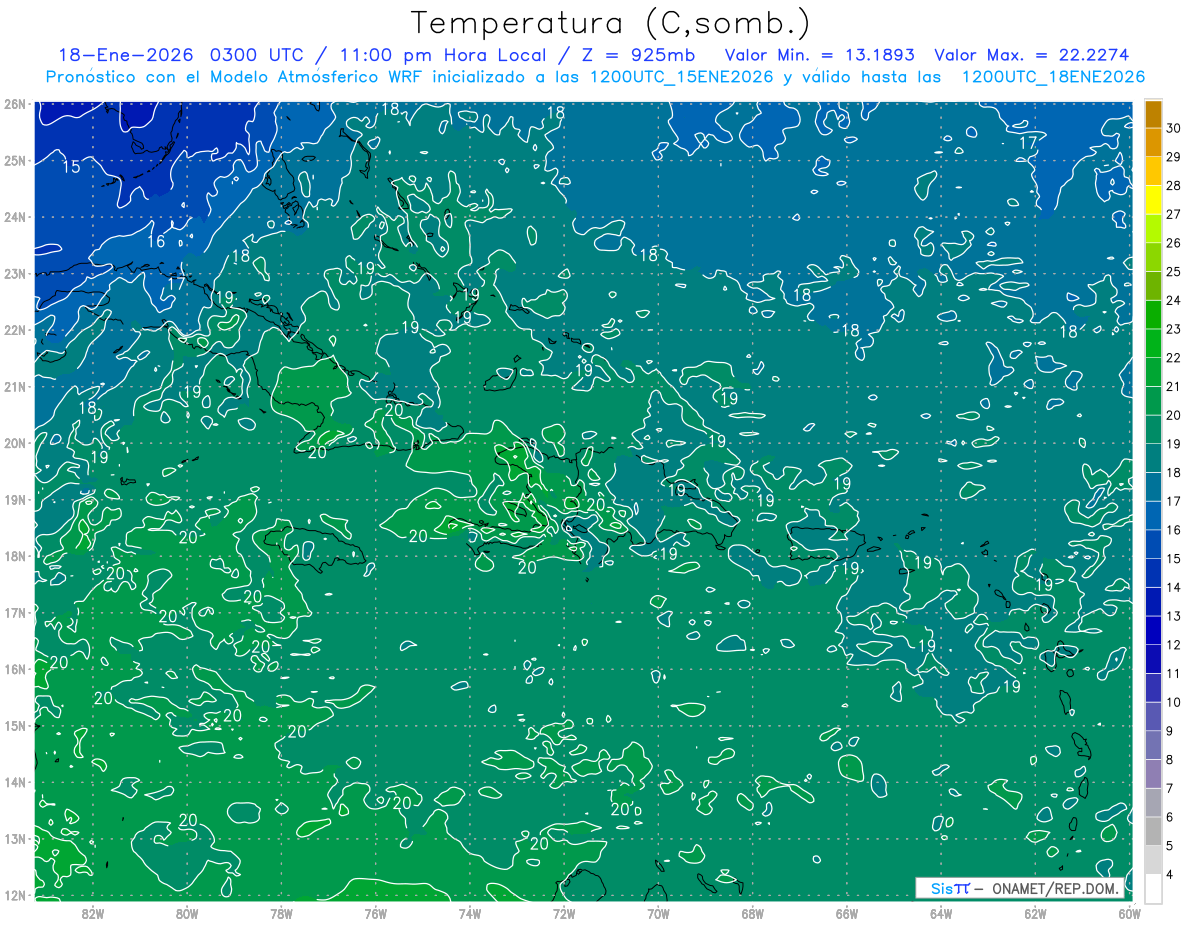Click the '23N' latitude axis label
1200x927 pixels.
coord(15,273)
